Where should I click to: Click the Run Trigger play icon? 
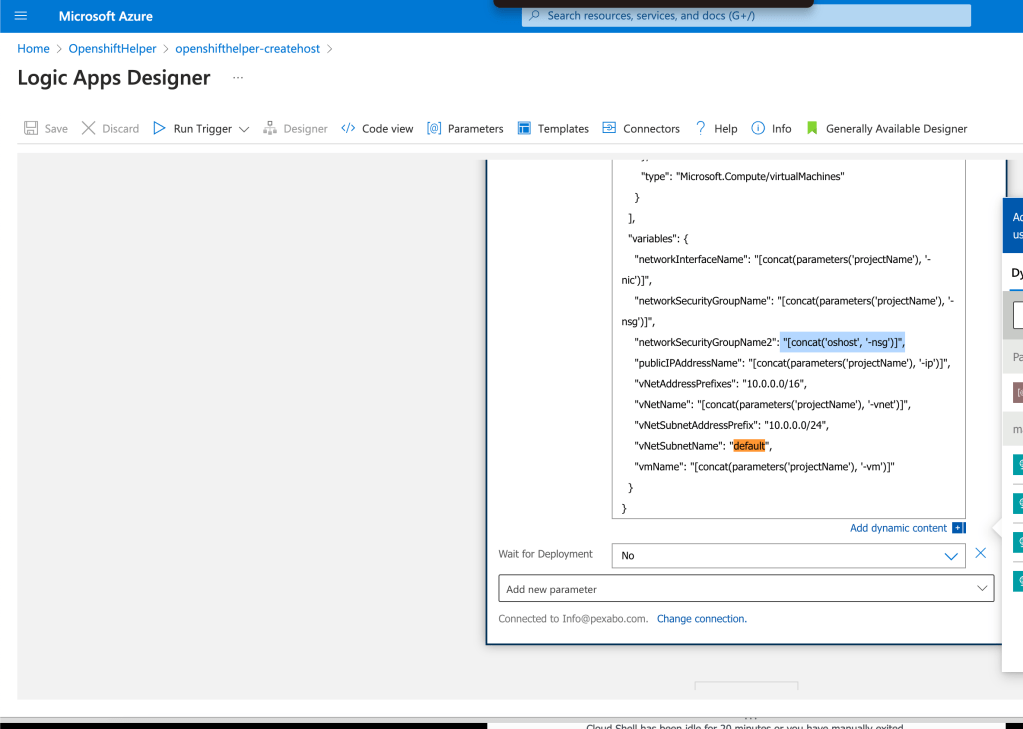click(x=159, y=128)
